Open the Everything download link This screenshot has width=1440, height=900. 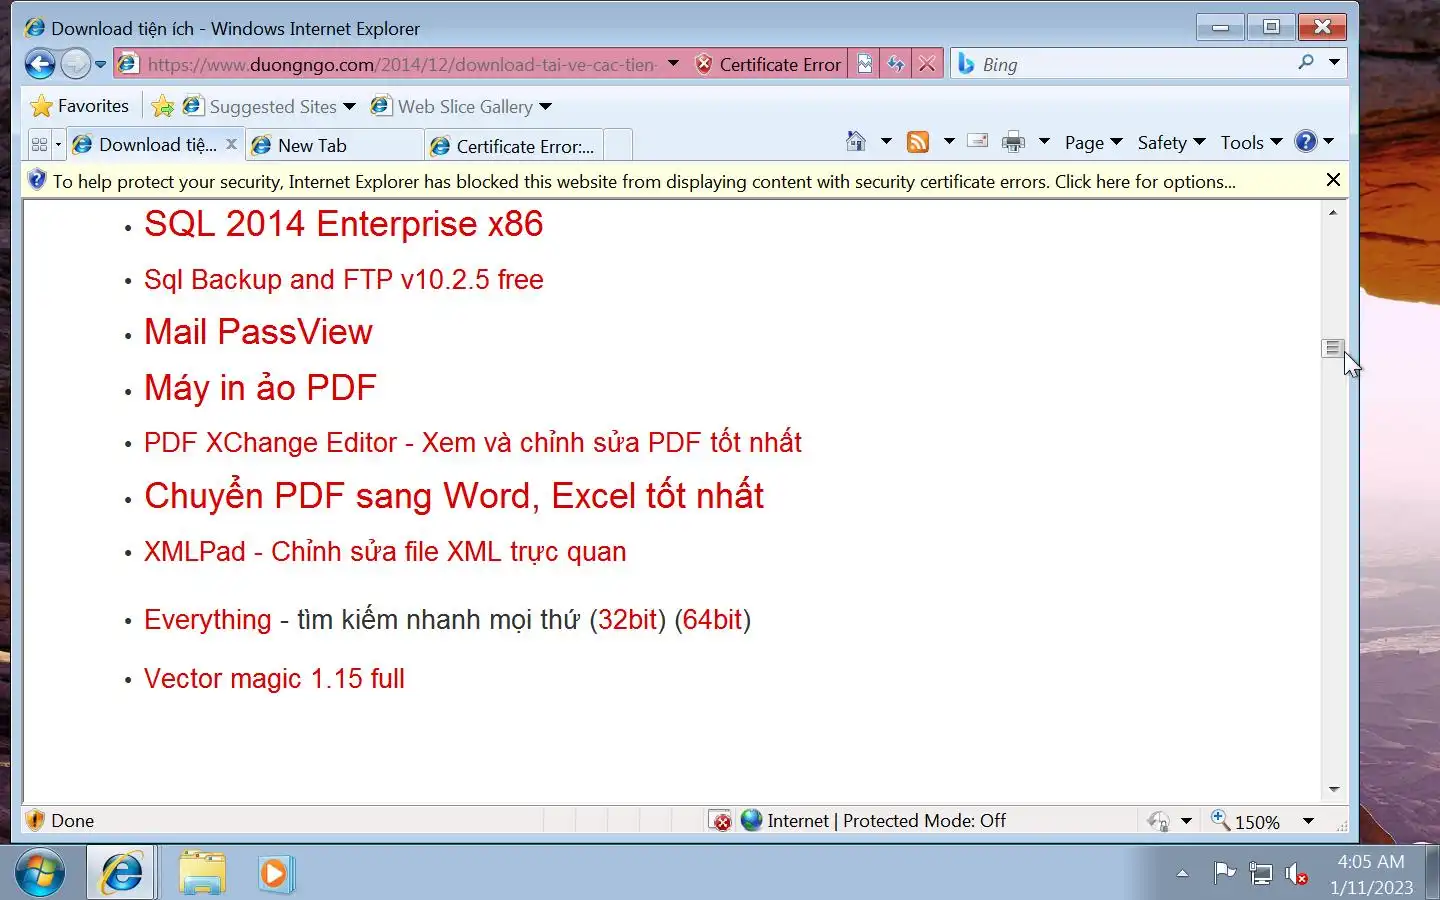tap(207, 620)
